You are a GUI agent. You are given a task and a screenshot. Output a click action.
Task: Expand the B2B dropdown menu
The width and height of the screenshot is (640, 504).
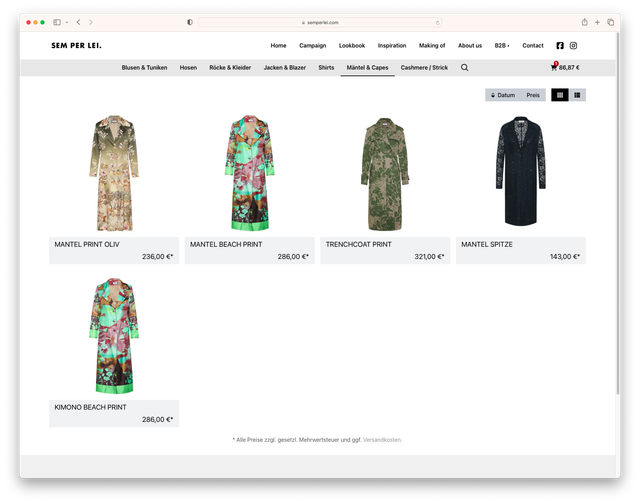pyautogui.click(x=501, y=45)
